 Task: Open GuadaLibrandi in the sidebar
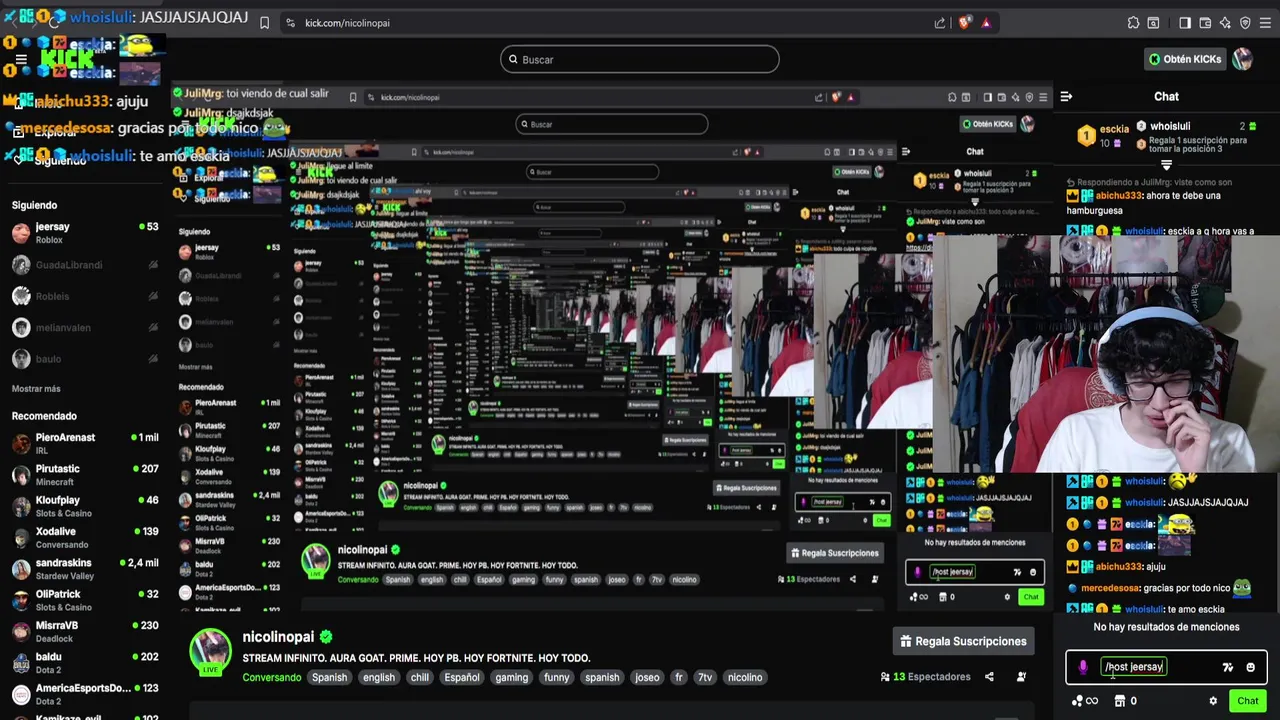point(85,265)
